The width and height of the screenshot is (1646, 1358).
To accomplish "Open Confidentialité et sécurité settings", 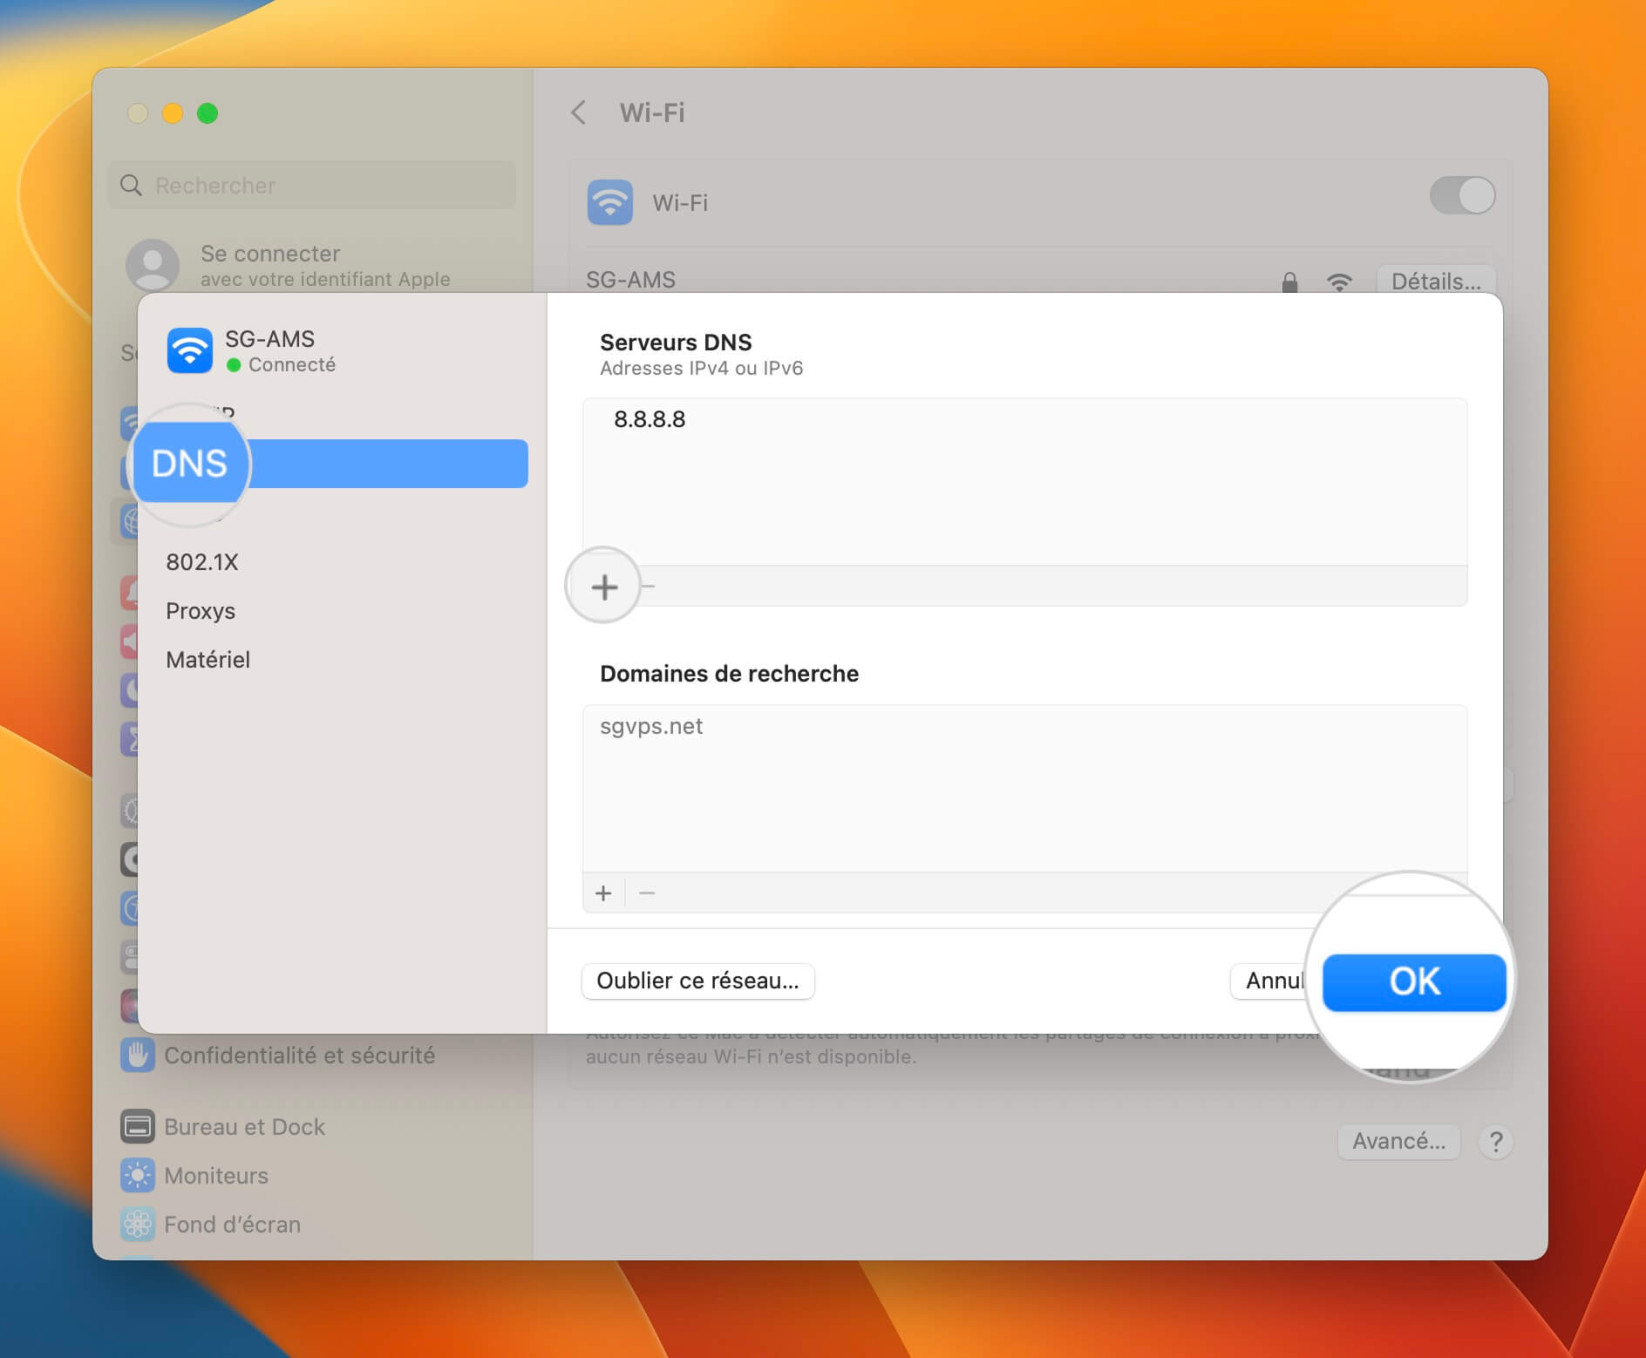I will tap(299, 1055).
